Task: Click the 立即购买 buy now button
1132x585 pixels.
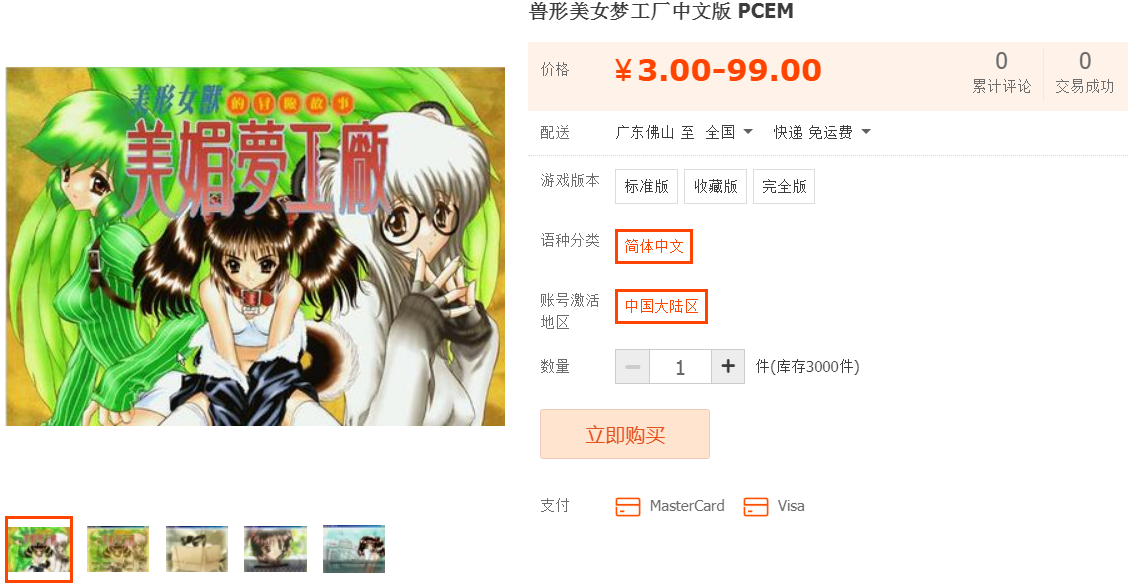Action: (x=625, y=434)
